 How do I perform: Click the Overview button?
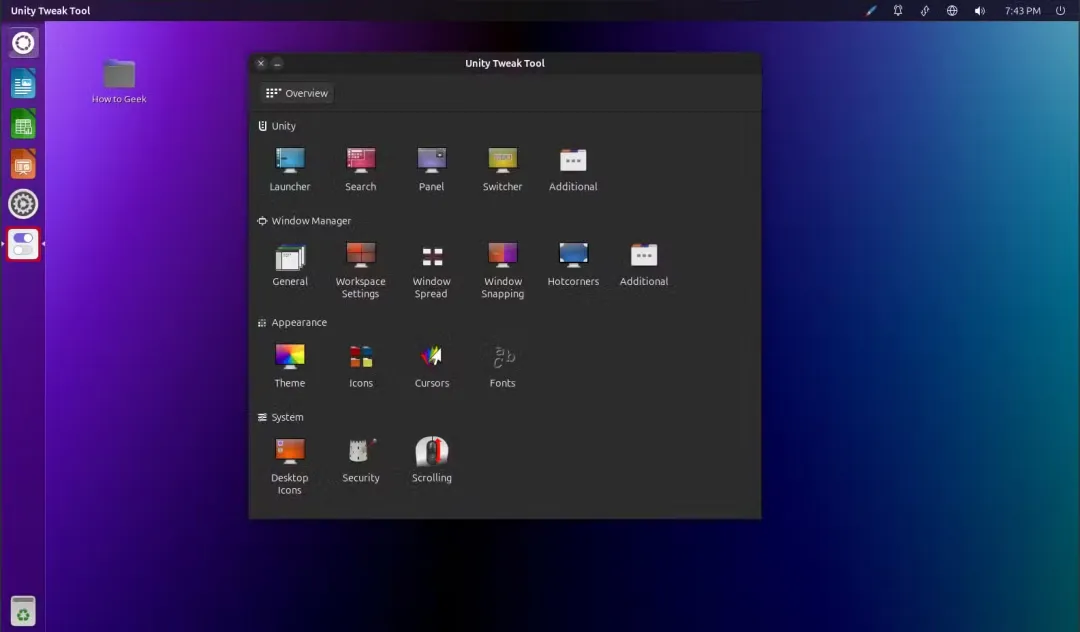click(x=298, y=93)
